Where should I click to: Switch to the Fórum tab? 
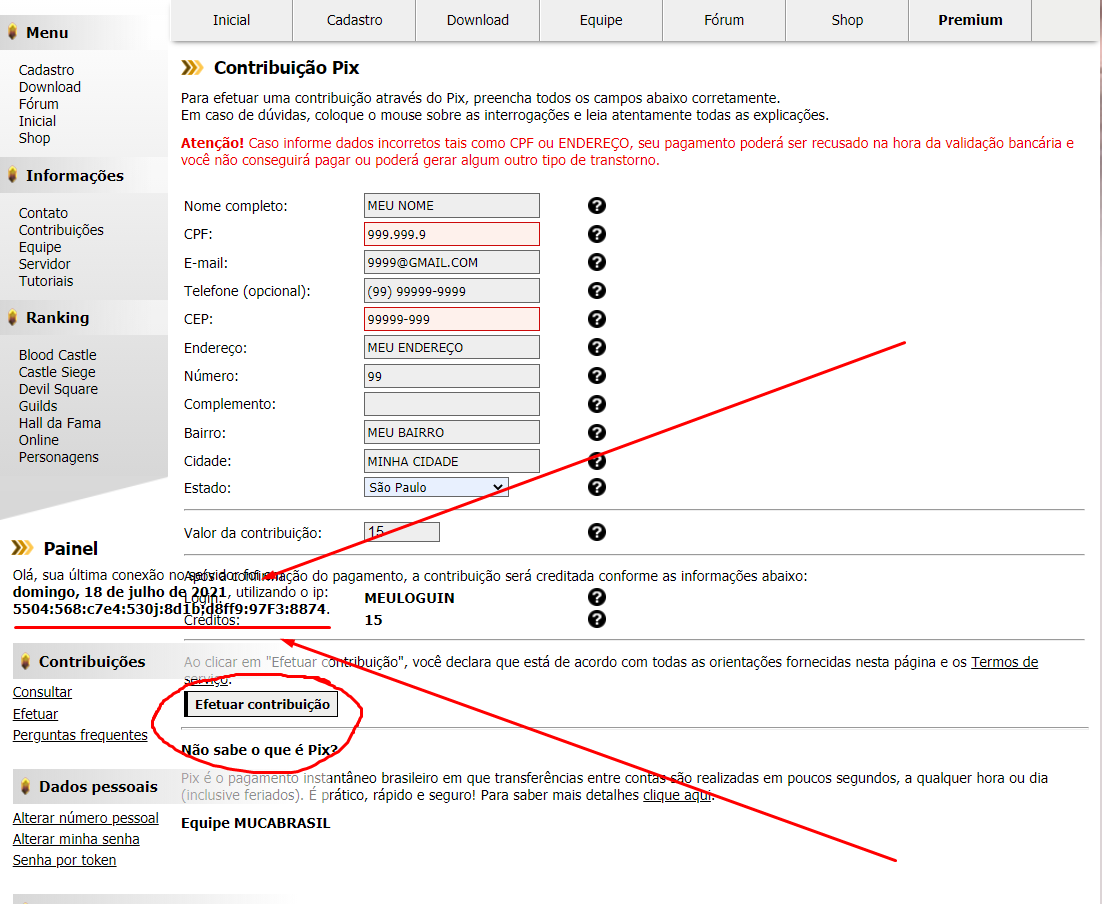point(723,20)
